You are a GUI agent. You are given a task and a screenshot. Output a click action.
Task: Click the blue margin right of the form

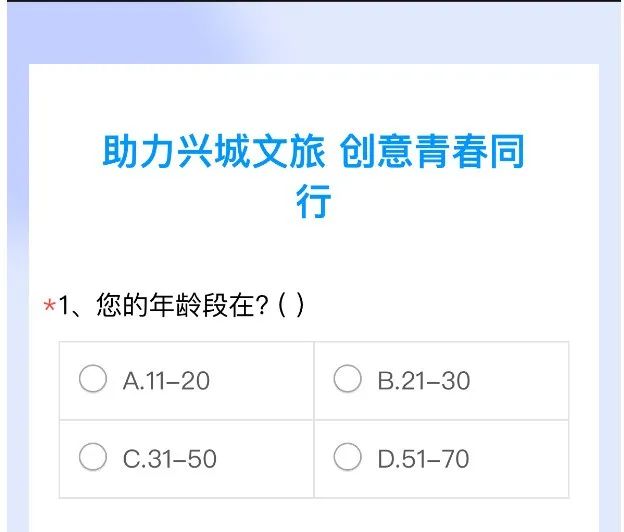(610, 300)
